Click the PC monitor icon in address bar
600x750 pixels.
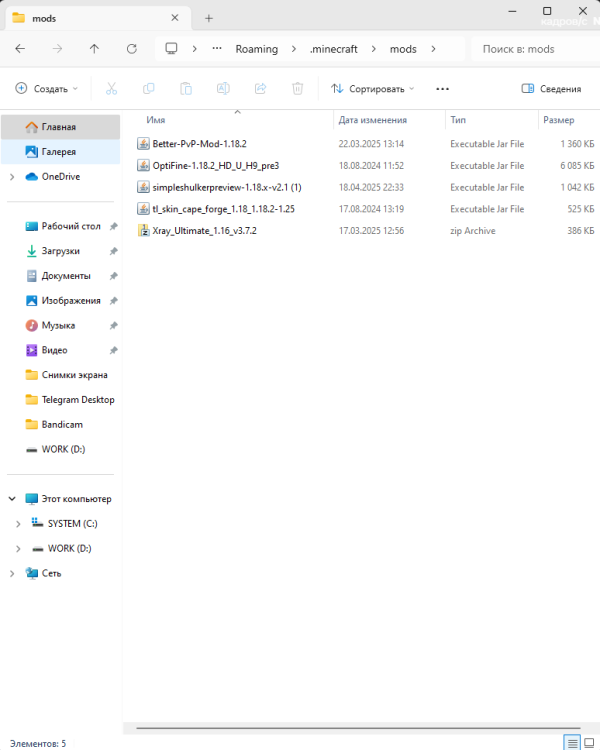pos(171,49)
